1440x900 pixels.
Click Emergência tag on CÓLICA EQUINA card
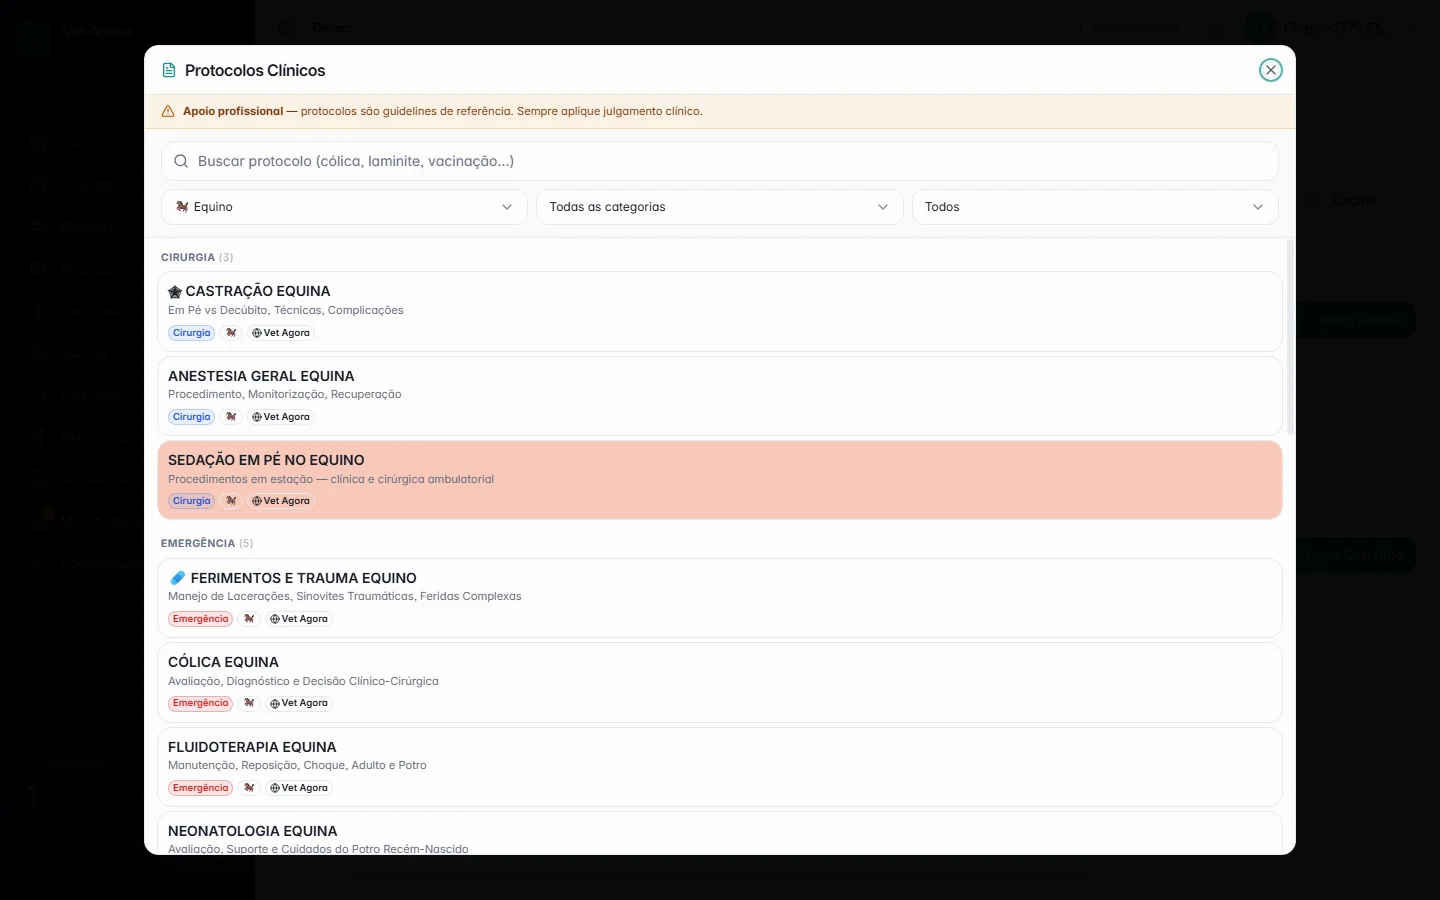(200, 703)
